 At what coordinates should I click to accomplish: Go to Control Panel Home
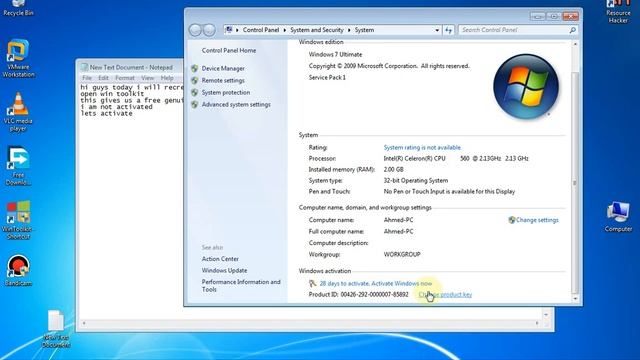click(x=229, y=51)
